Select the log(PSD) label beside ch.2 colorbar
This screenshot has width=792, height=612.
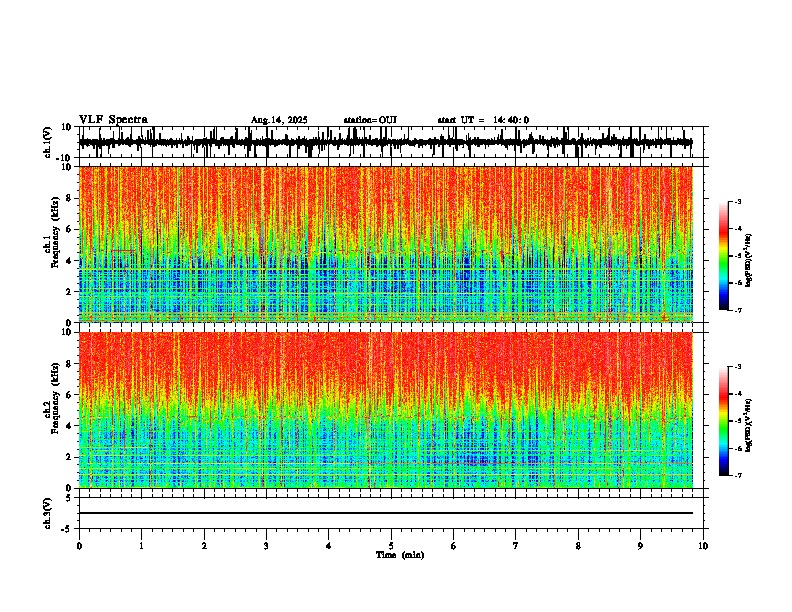748,426
